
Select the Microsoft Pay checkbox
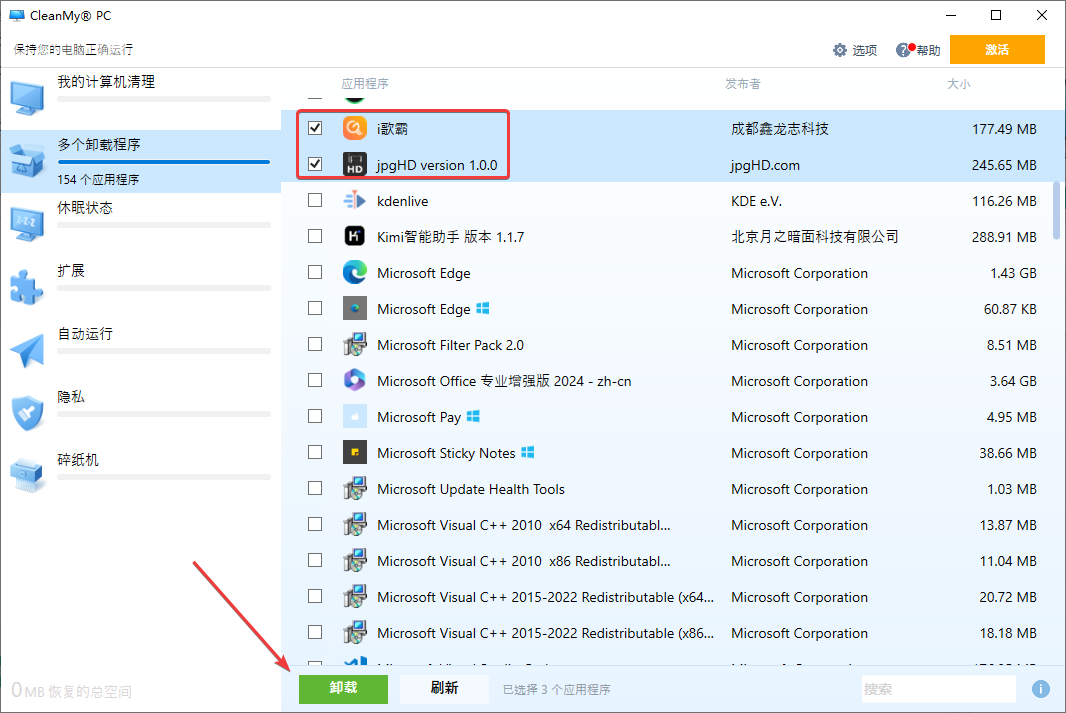click(315, 416)
